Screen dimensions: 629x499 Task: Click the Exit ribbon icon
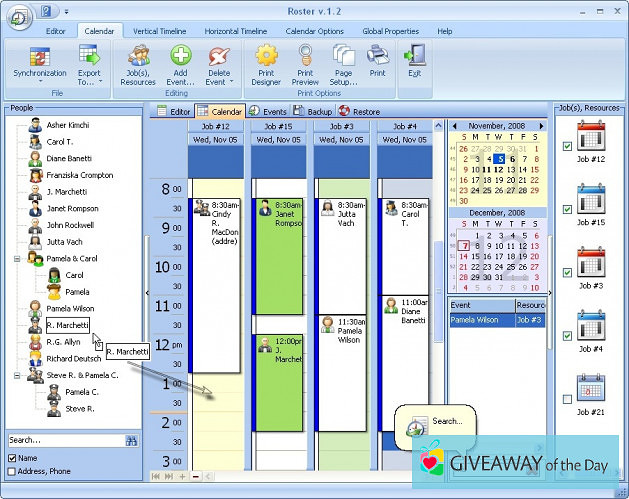coord(414,56)
